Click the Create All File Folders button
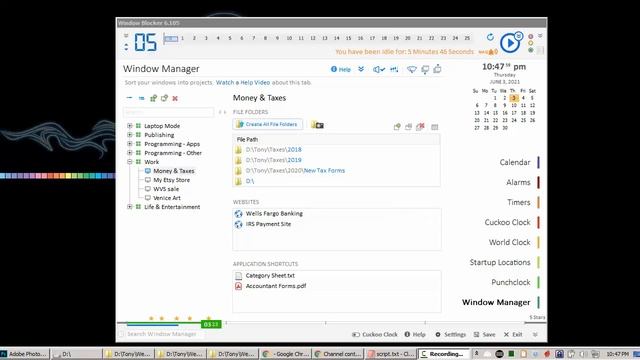Image resolution: width=640 pixels, height=360 pixels. (267, 124)
